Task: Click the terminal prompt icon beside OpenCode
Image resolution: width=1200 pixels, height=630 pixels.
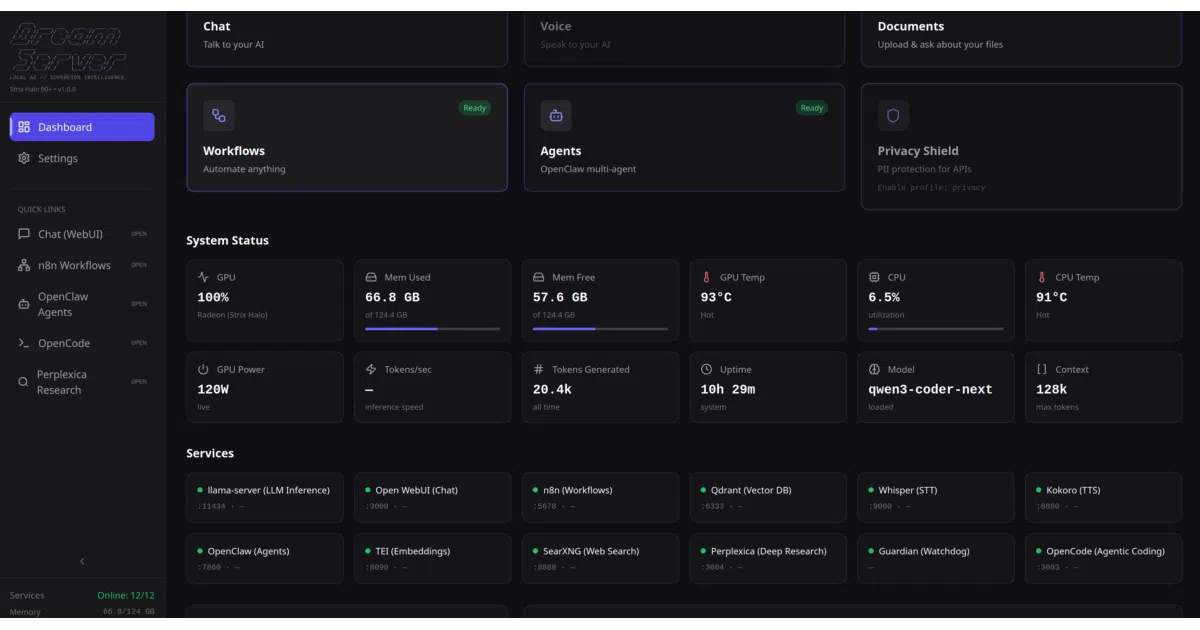Action: (24, 343)
